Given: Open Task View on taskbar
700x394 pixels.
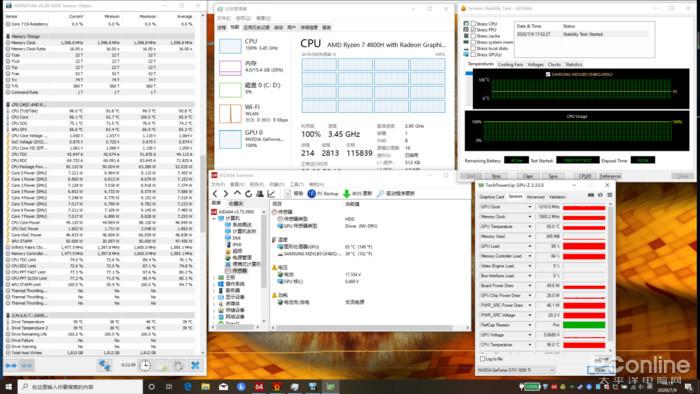Looking at the screenshot, I should (169, 386).
